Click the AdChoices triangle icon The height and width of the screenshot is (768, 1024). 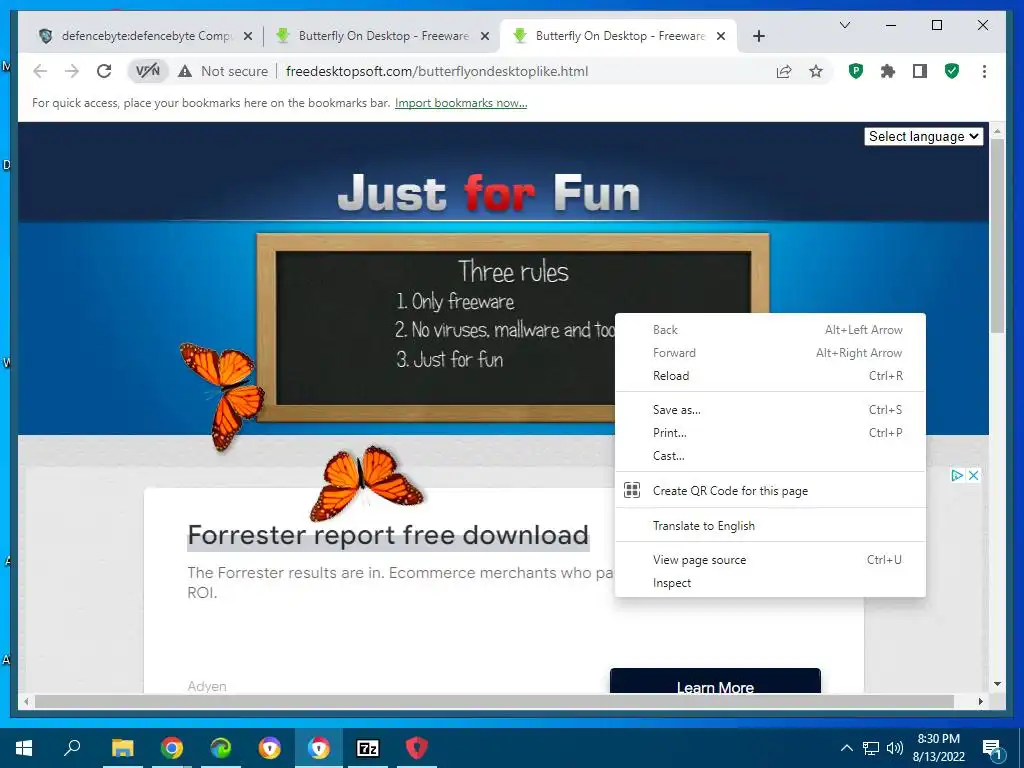pyautogui.click(x=957, y=475)
